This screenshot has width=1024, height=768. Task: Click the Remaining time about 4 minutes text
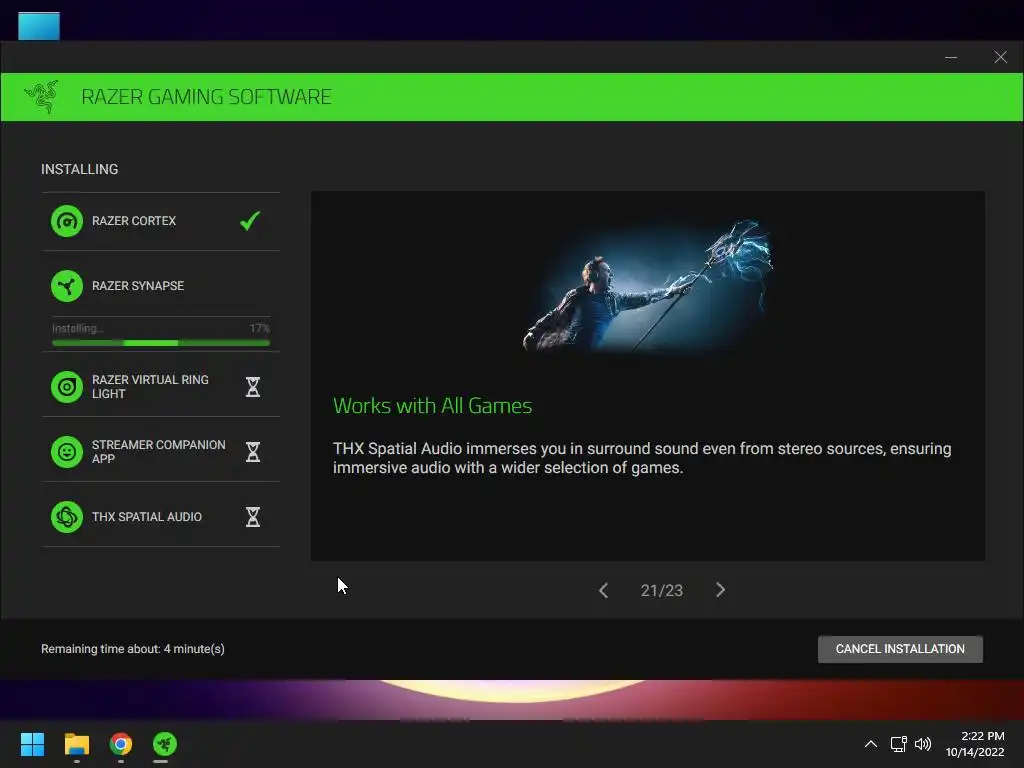(133, 649)
